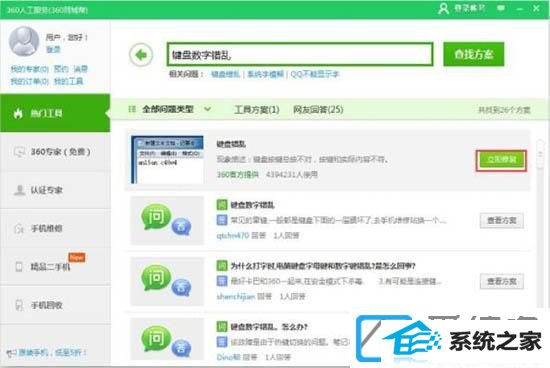
Task: Open related question 键盘错乱 link
Action: click(x=226, y=74)
